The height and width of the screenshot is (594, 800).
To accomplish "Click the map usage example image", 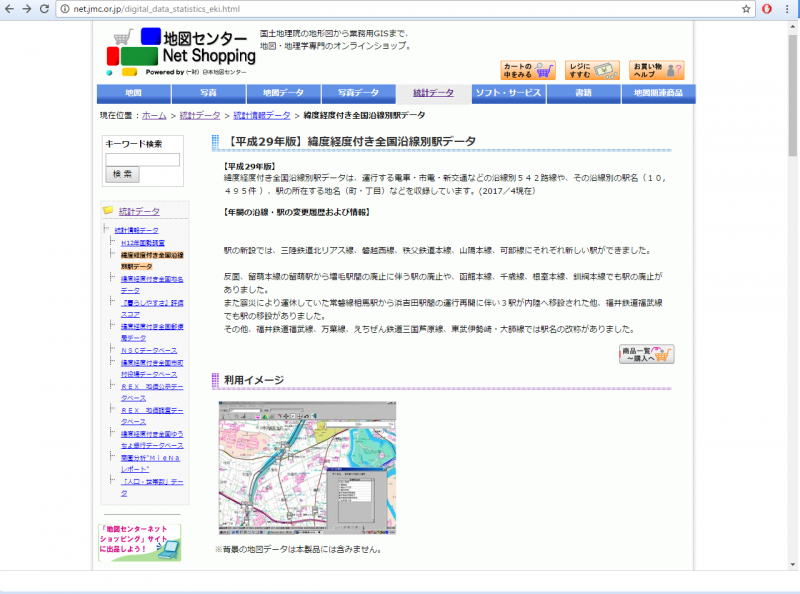I will (x=305, y=469).
